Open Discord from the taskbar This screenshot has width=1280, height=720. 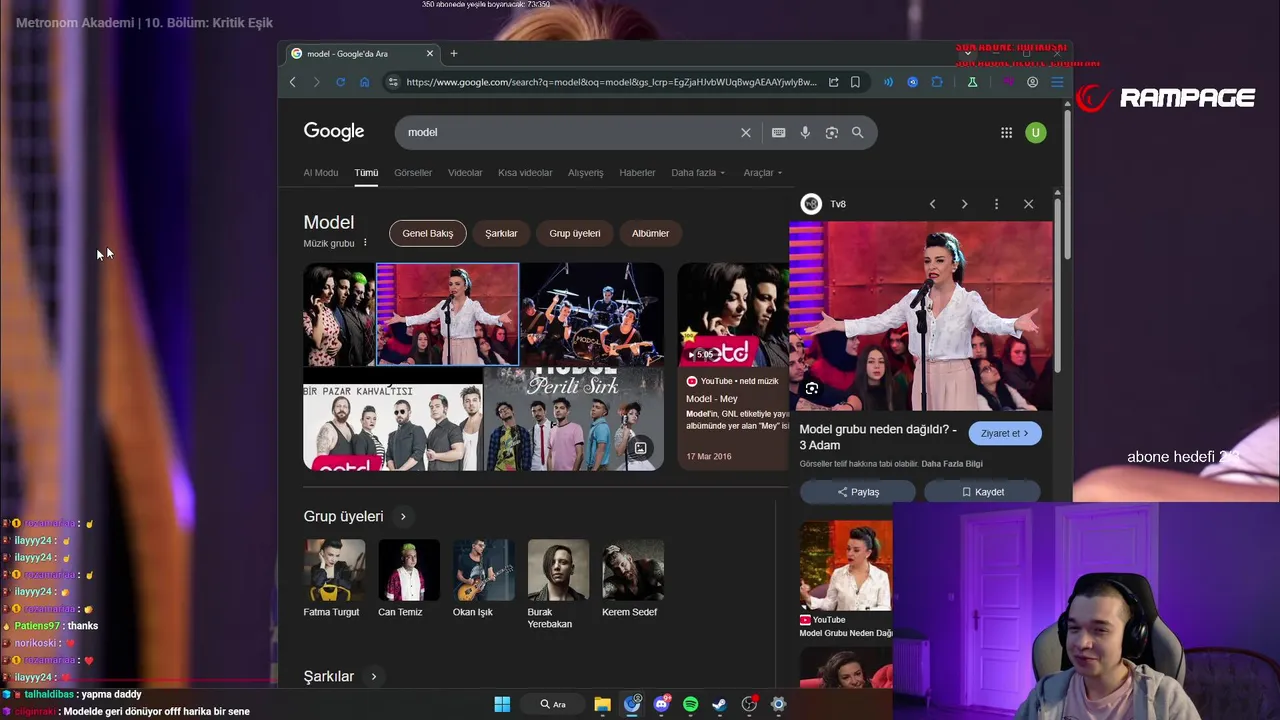click(x=661, y=704)
